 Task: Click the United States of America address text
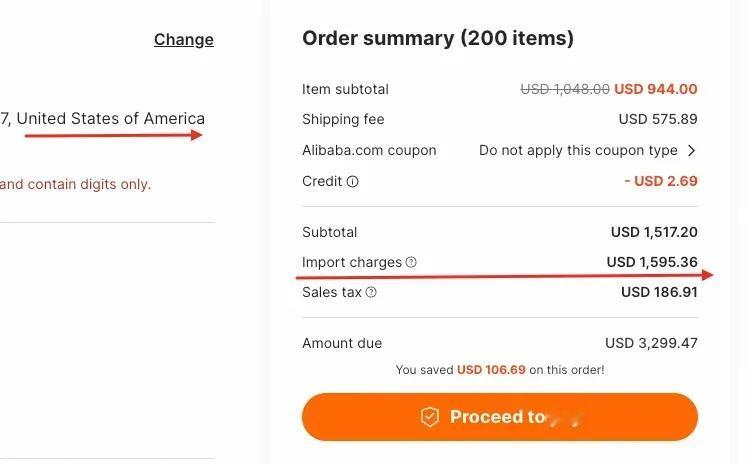point(111,119)
